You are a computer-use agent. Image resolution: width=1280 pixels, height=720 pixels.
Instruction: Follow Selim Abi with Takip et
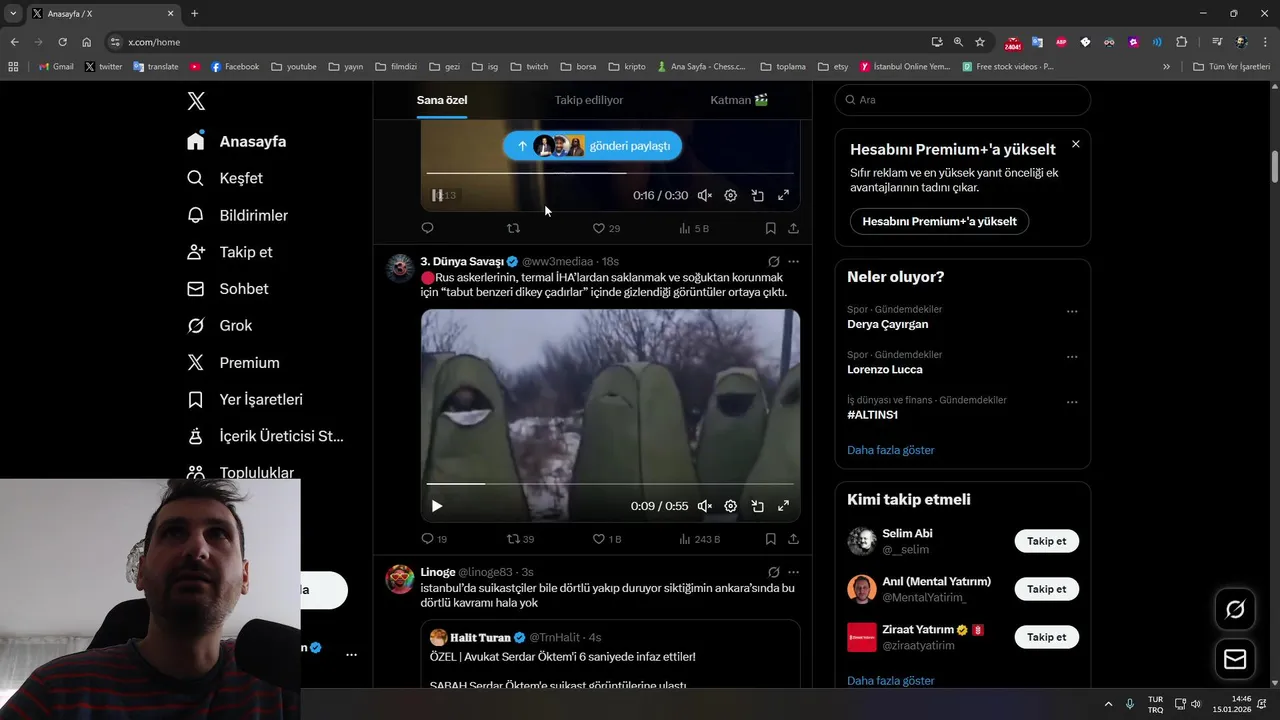(1046, 541)
